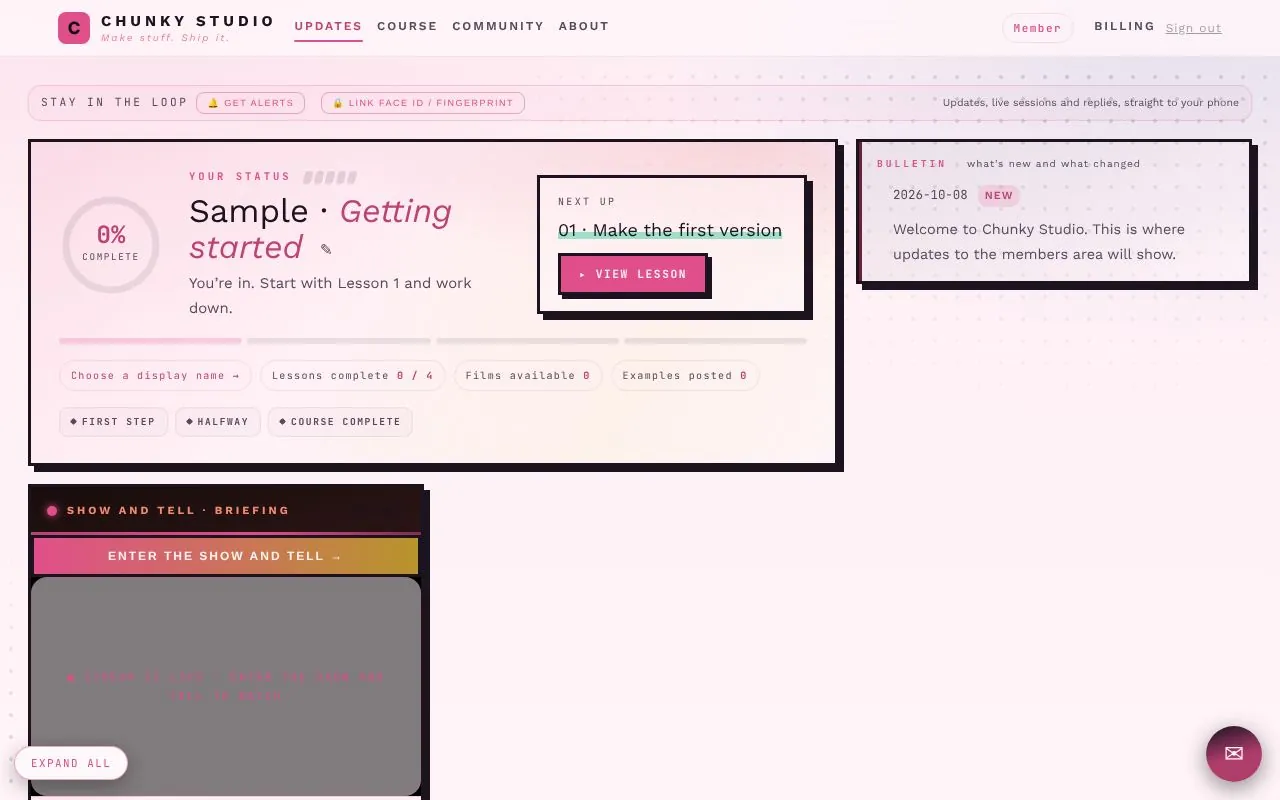Image resolution: width=1280 pixels, height=800 pixels.
Task: Open the Community nav tab
Action: 498,26
